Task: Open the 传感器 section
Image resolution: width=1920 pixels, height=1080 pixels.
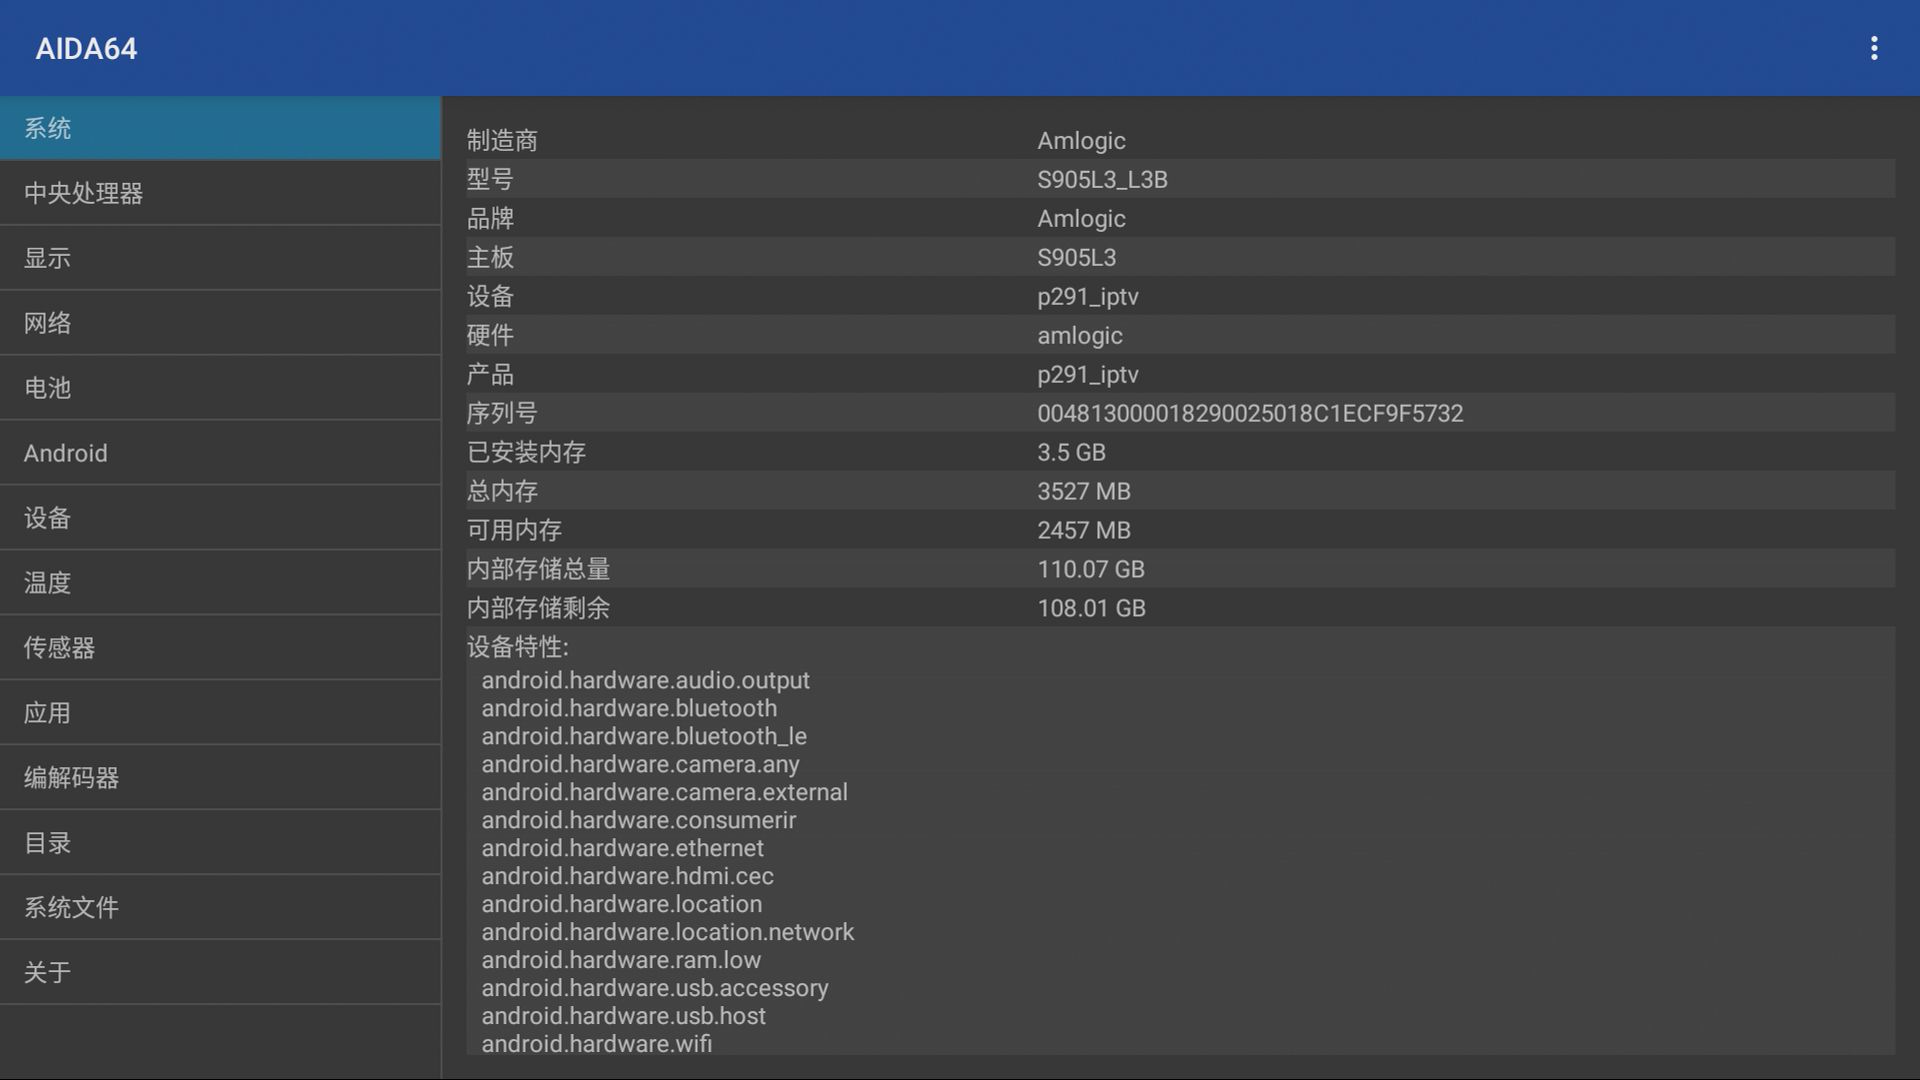Action: coord(220,648)
